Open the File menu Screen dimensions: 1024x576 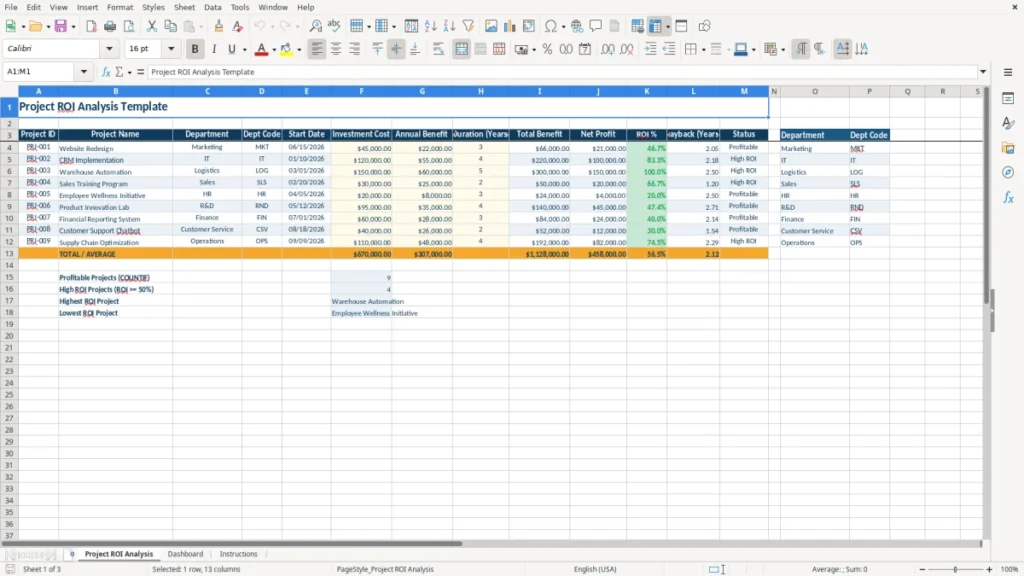tap(11, 7)
